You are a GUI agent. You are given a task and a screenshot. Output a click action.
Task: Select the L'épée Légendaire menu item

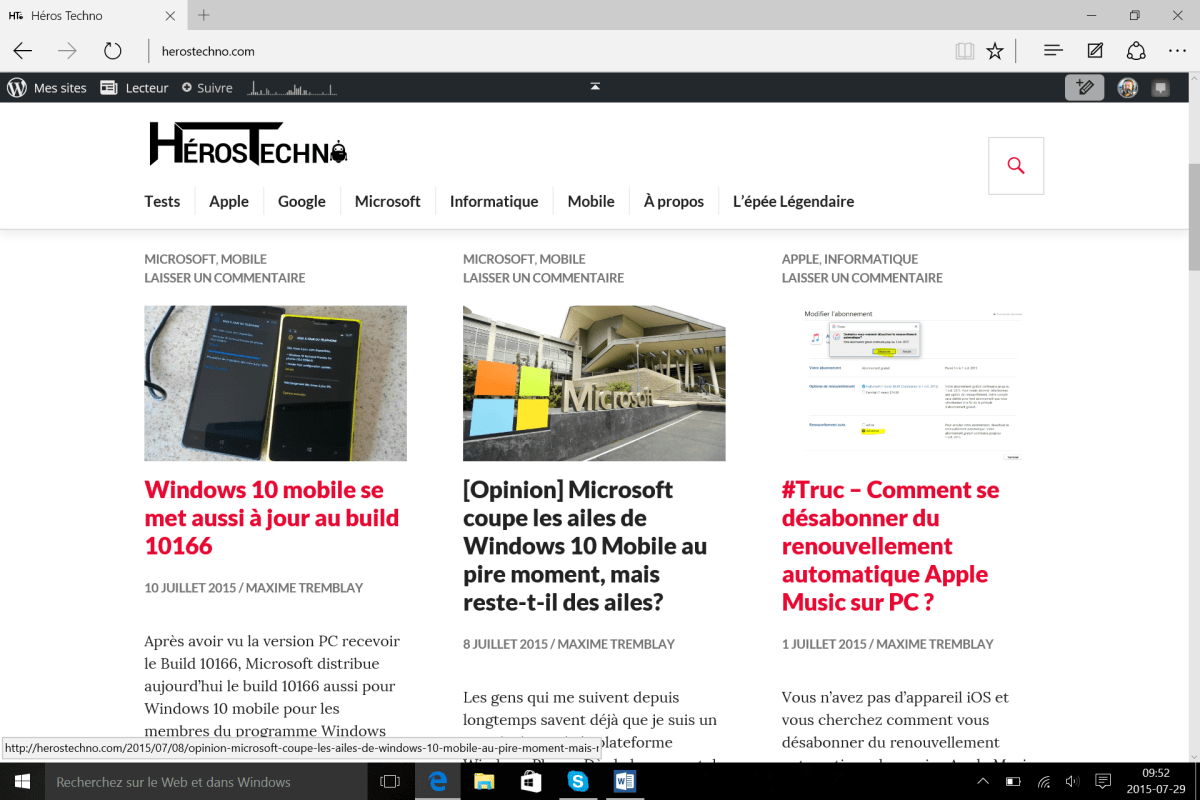tap(793, 201)
